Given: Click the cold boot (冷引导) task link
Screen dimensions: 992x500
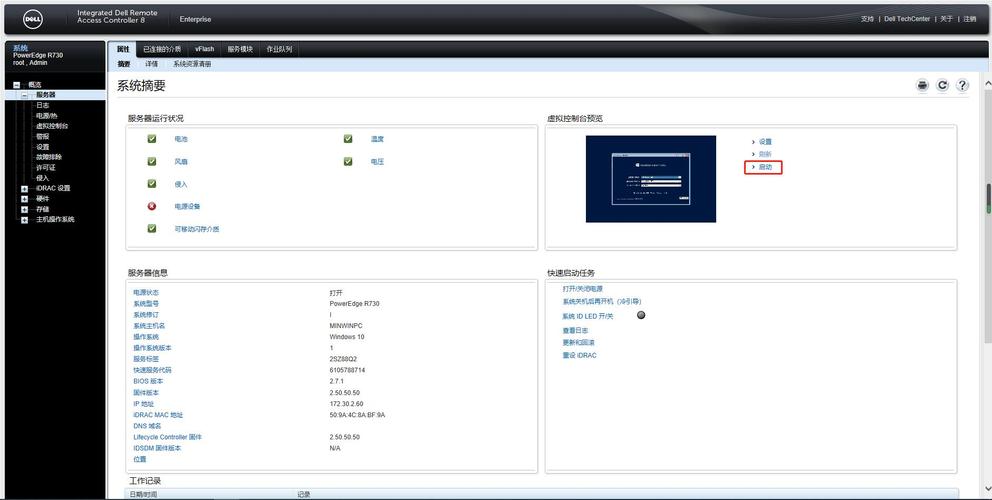Looking at the screenshot, I should pos(602,301).
